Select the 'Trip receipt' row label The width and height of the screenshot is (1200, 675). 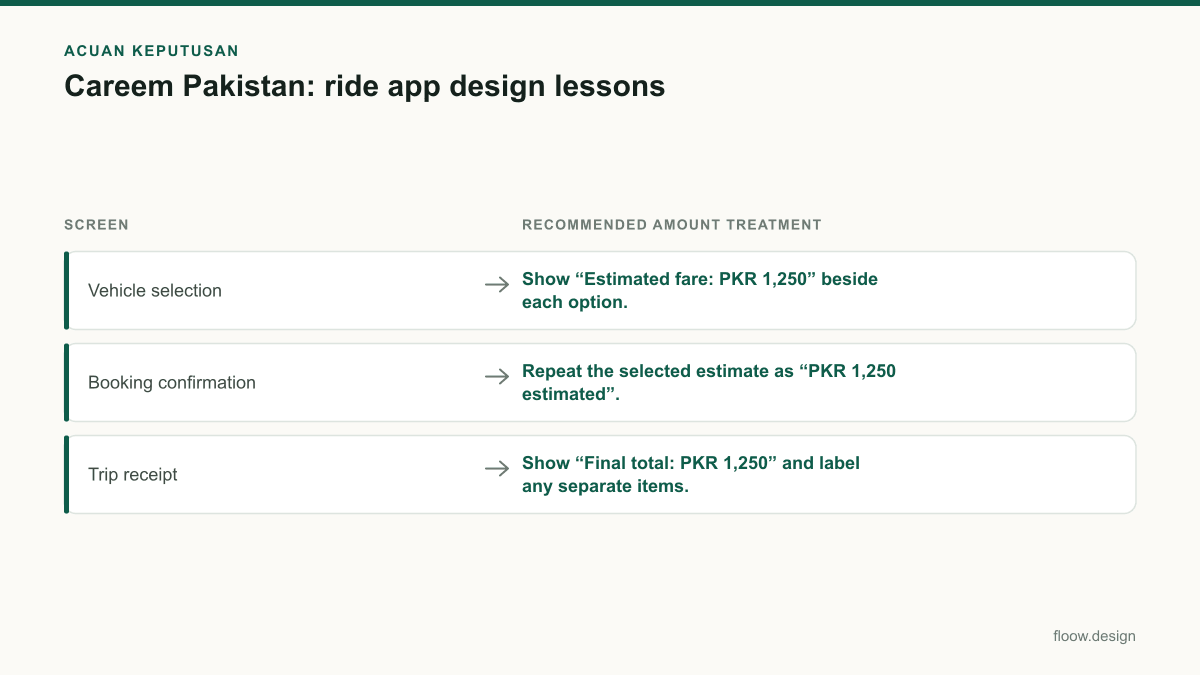pyautogui.click(x=133, y=475)
